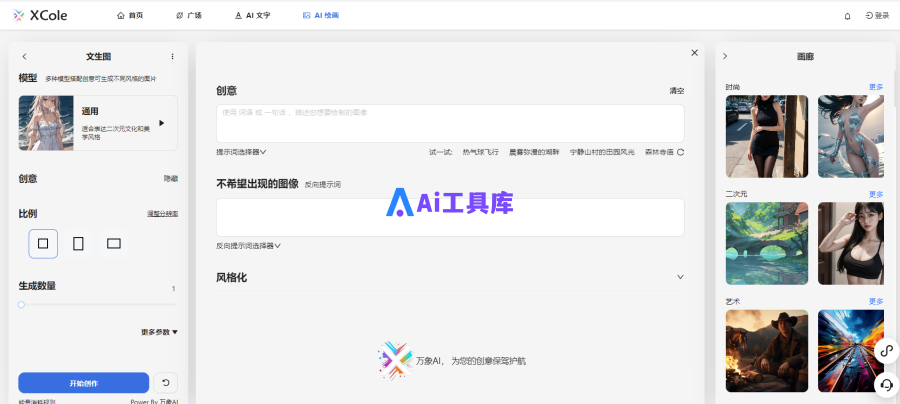This screenshot has height=404, width=900.
Task: Open the 文生图 three-dot options menu
Action: pos(172,56)
